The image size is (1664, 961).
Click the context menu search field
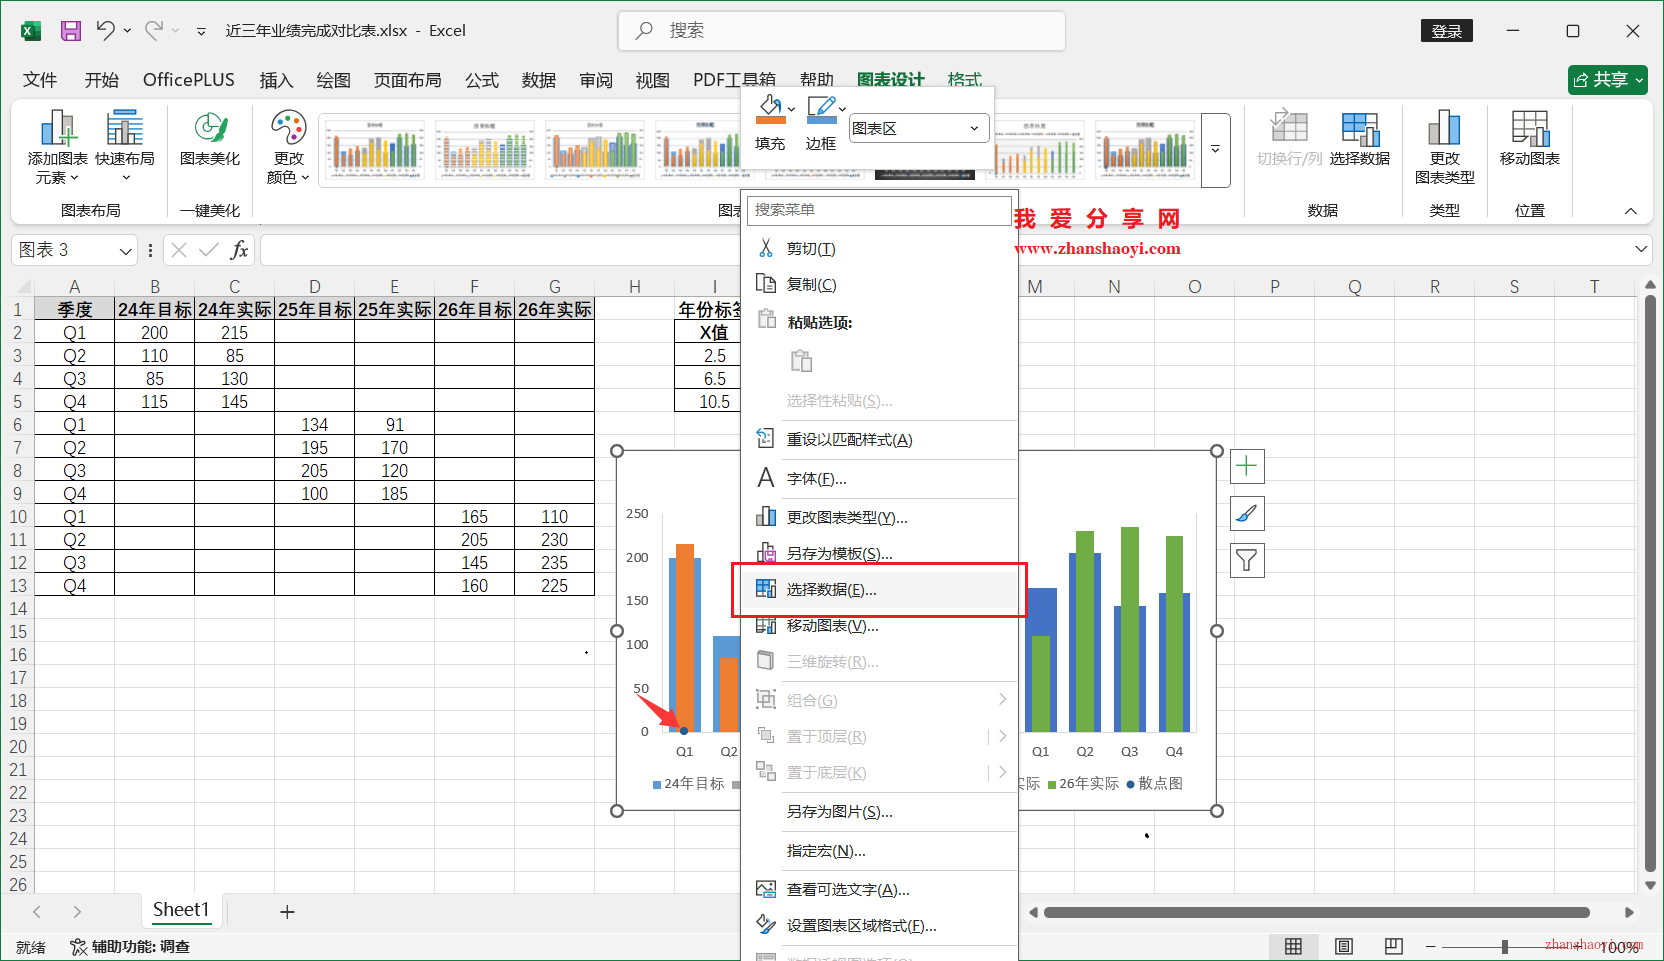879,210
